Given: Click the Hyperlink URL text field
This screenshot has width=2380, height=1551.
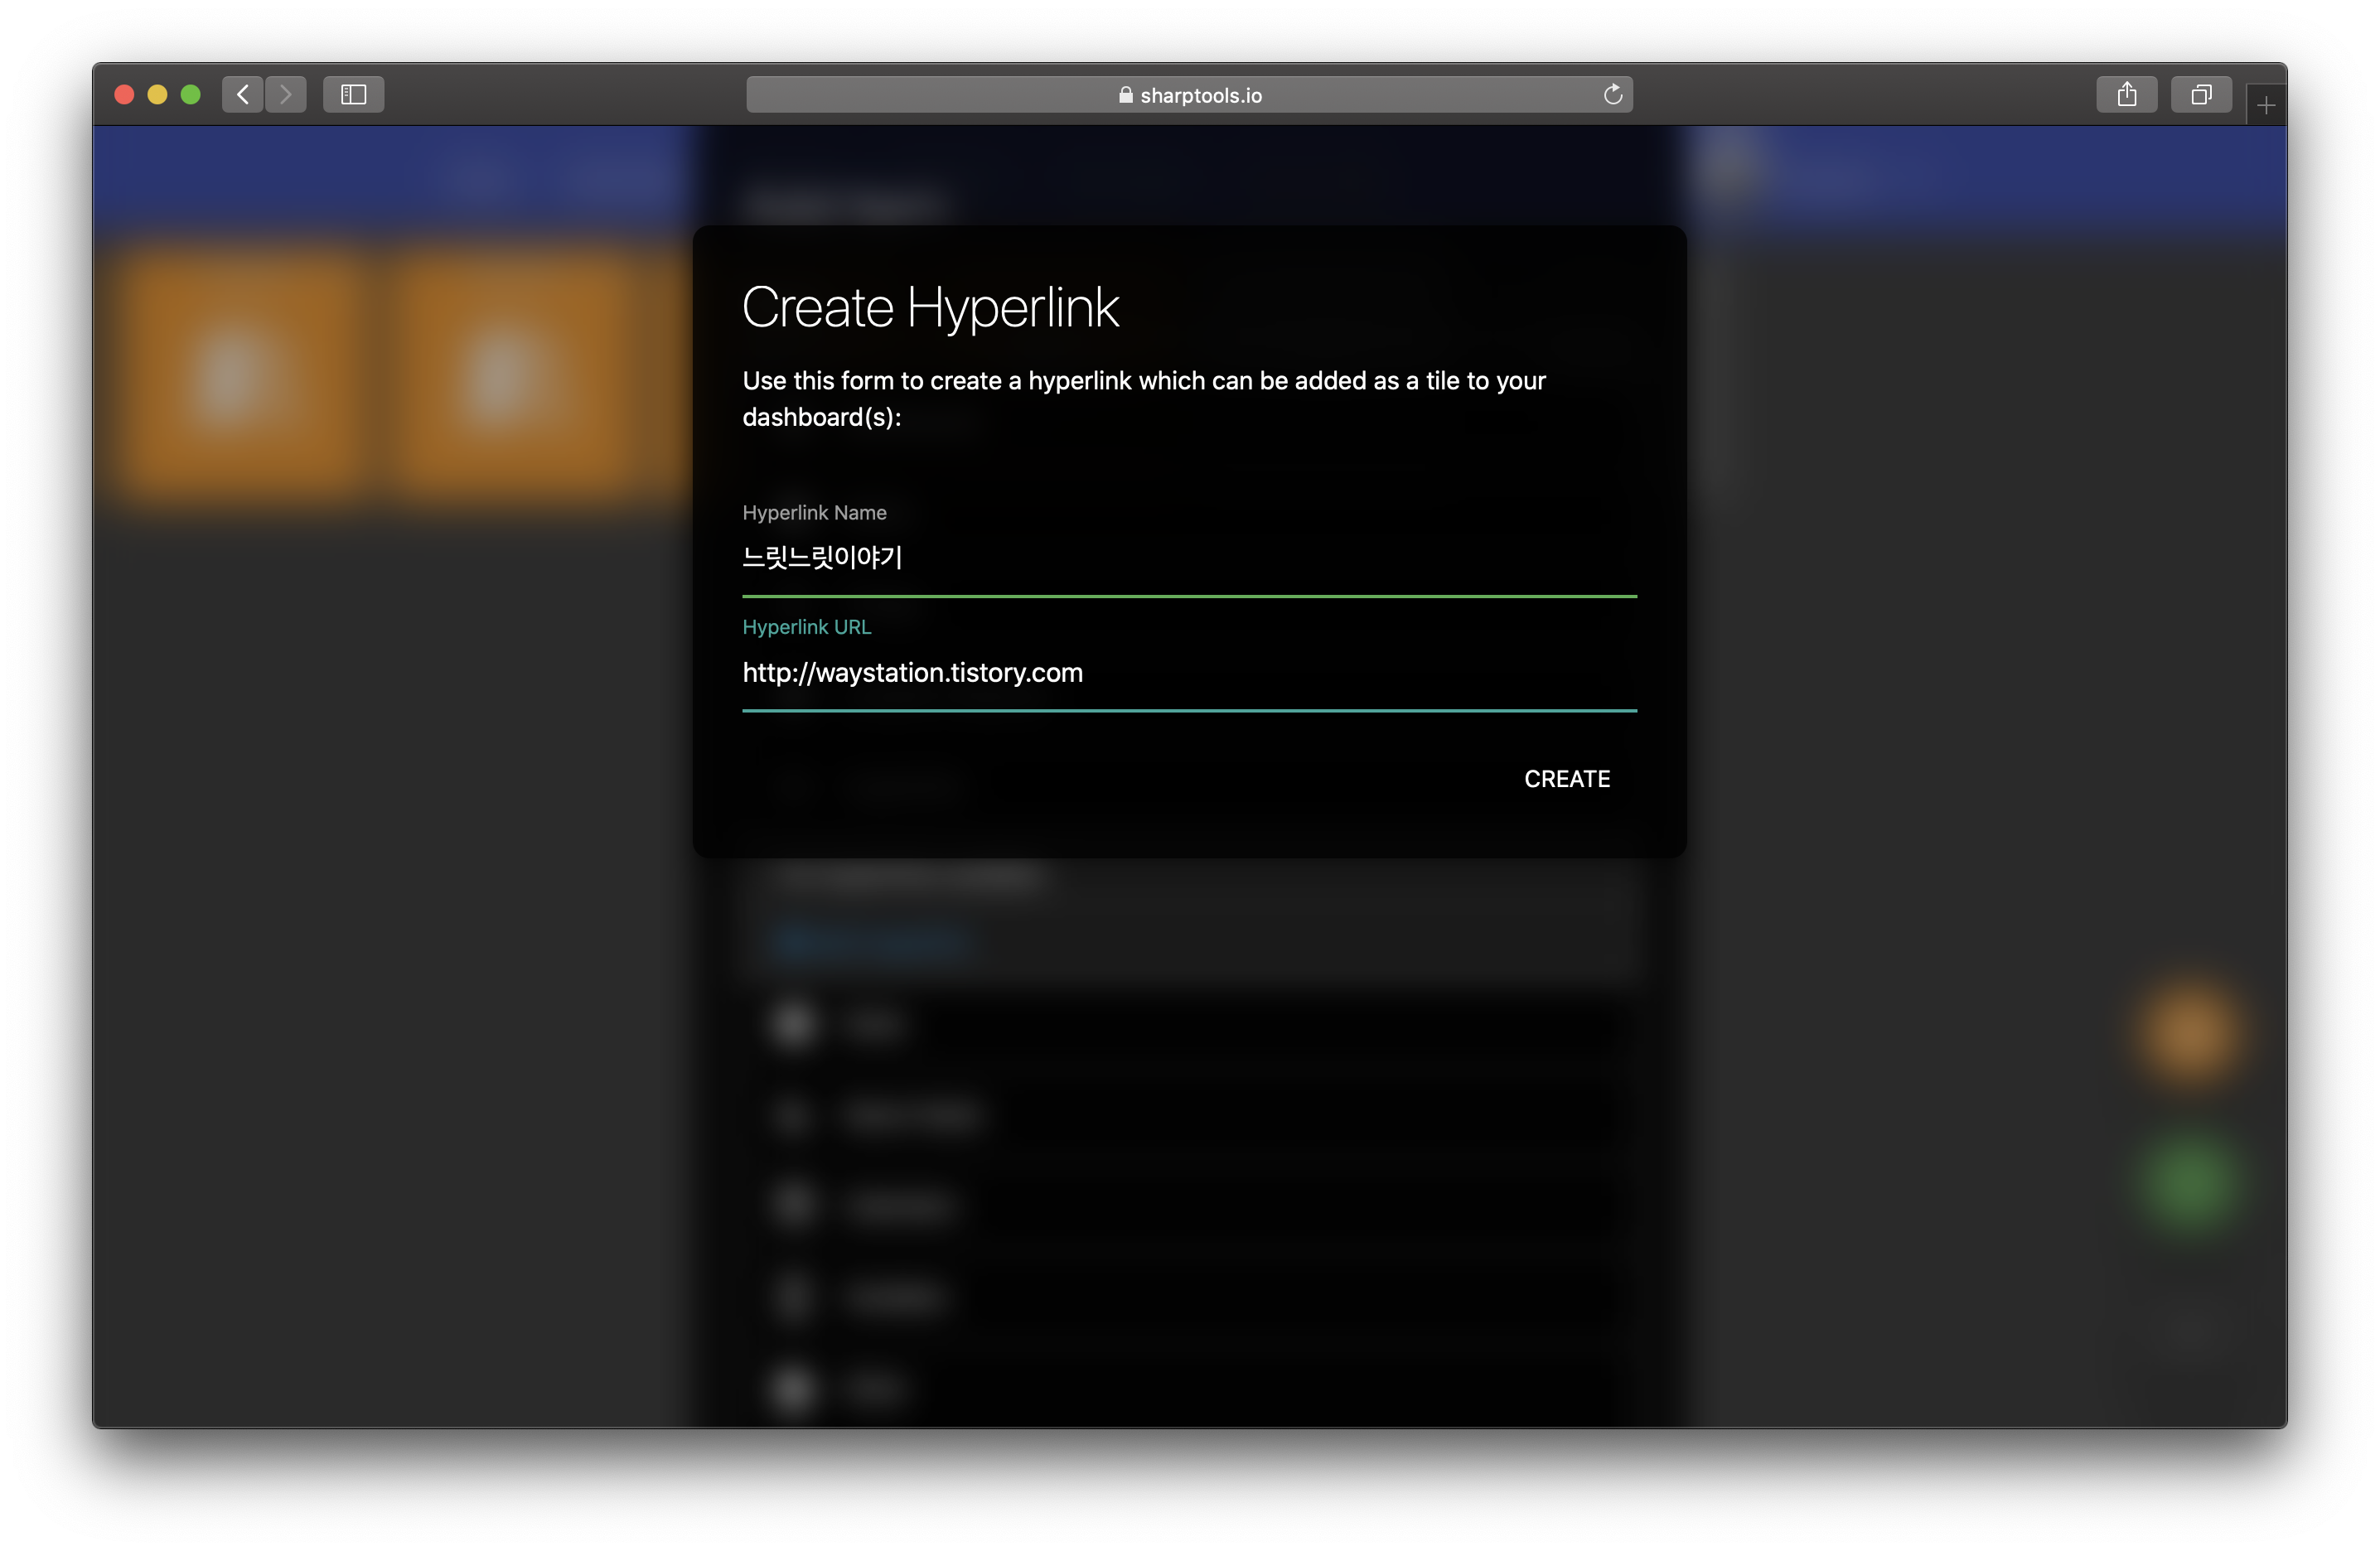Looking at the screenshot, I should point(1188,673).
